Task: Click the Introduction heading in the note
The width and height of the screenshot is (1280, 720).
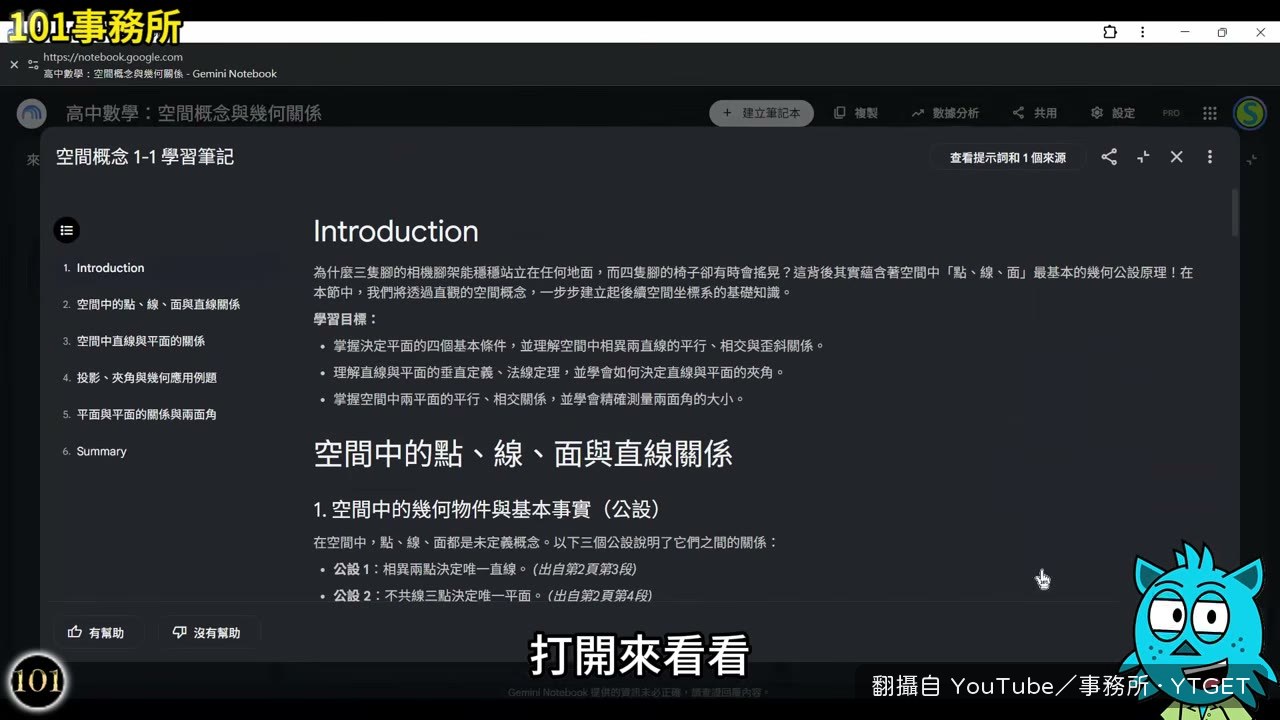Action: 396,231
